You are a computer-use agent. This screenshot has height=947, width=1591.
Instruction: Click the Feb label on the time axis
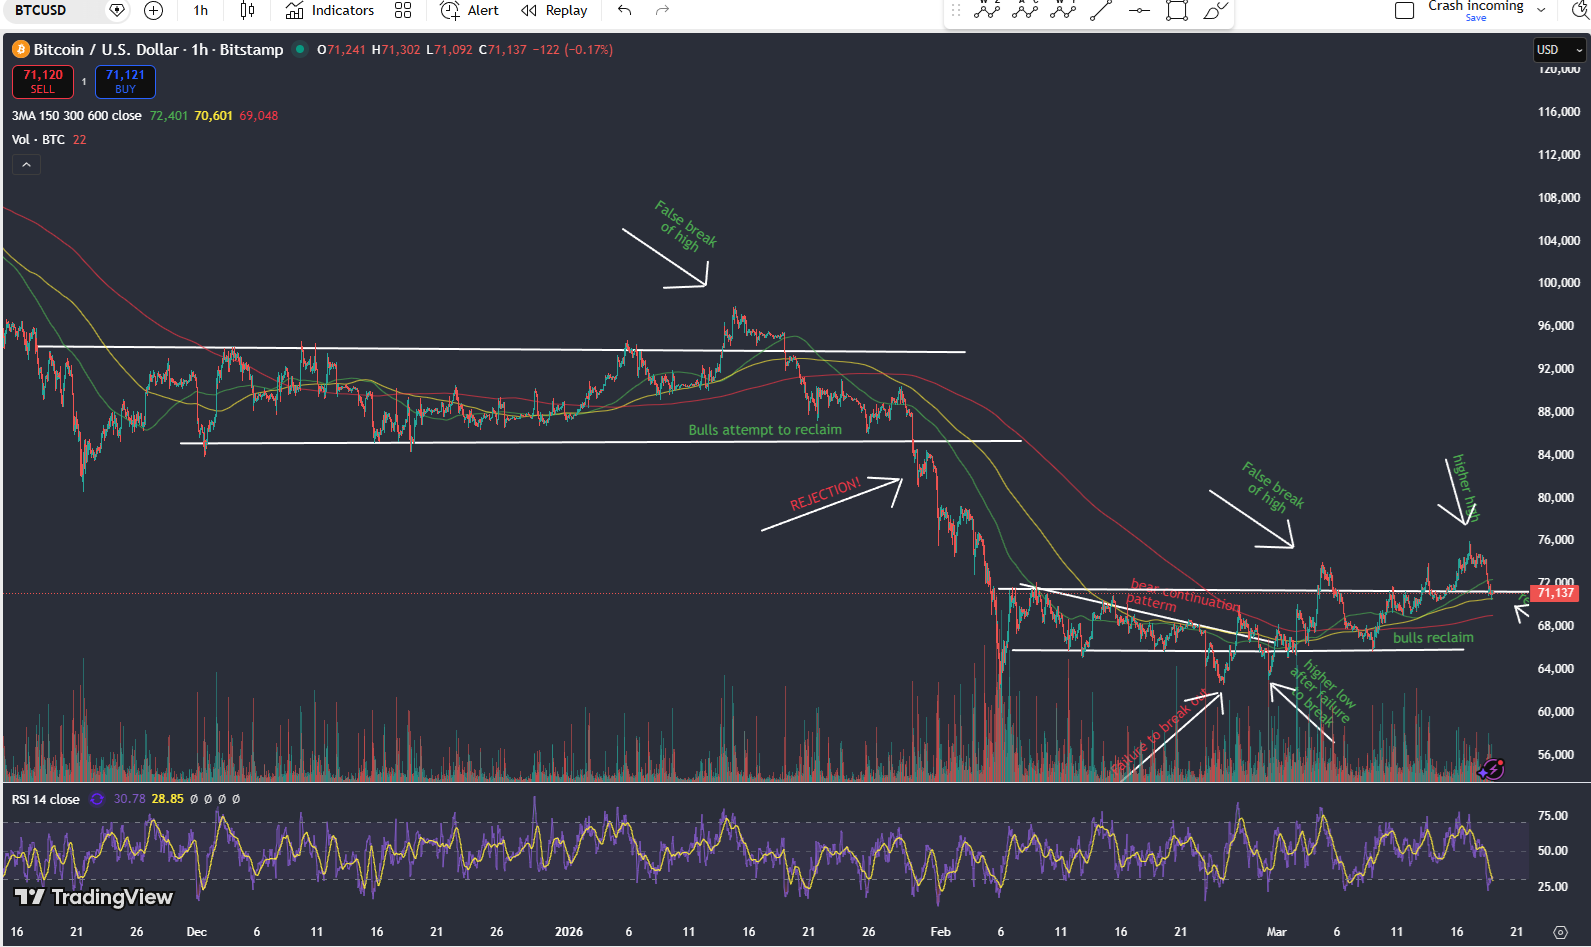[941, 932]
